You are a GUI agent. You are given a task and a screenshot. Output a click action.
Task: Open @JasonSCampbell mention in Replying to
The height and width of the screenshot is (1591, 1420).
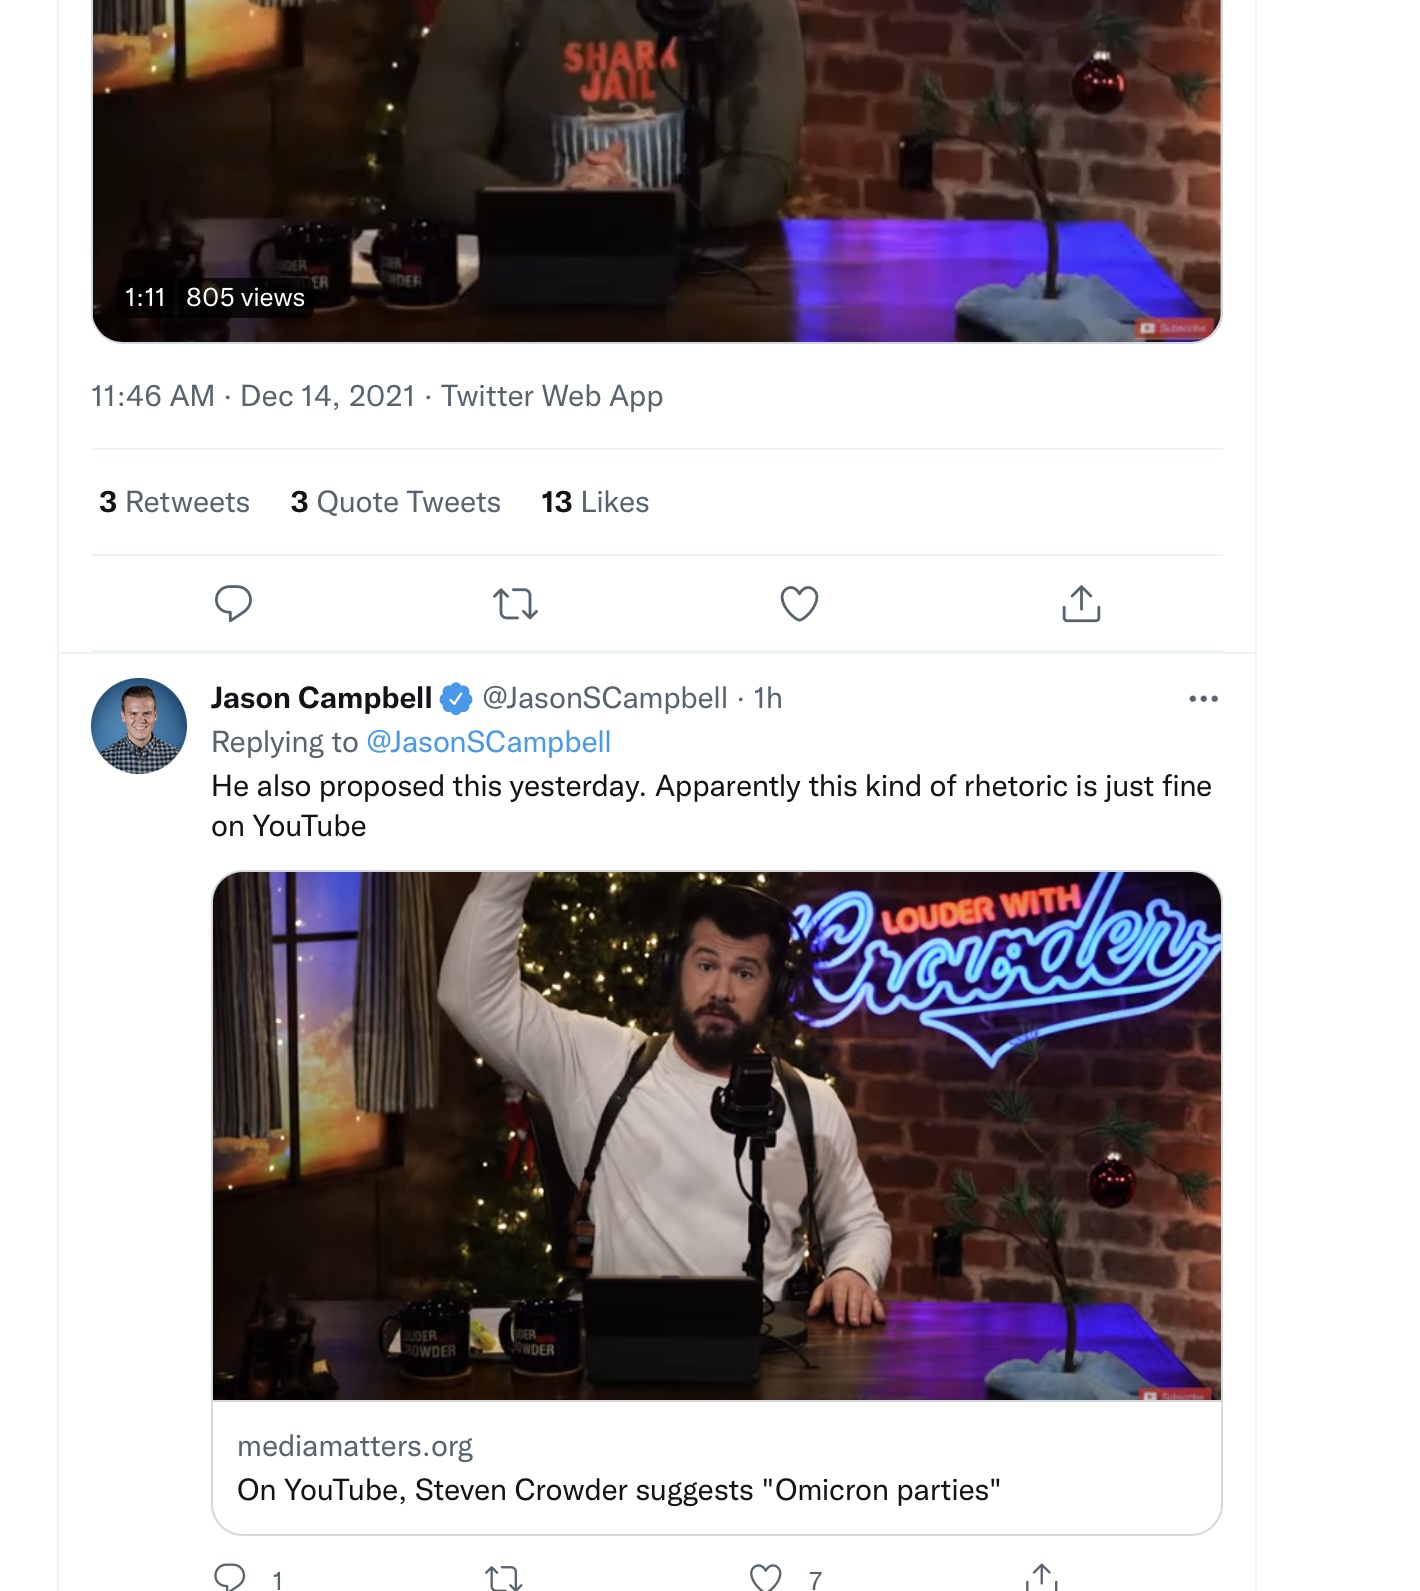pyautogui.click(x=489, y=742)
